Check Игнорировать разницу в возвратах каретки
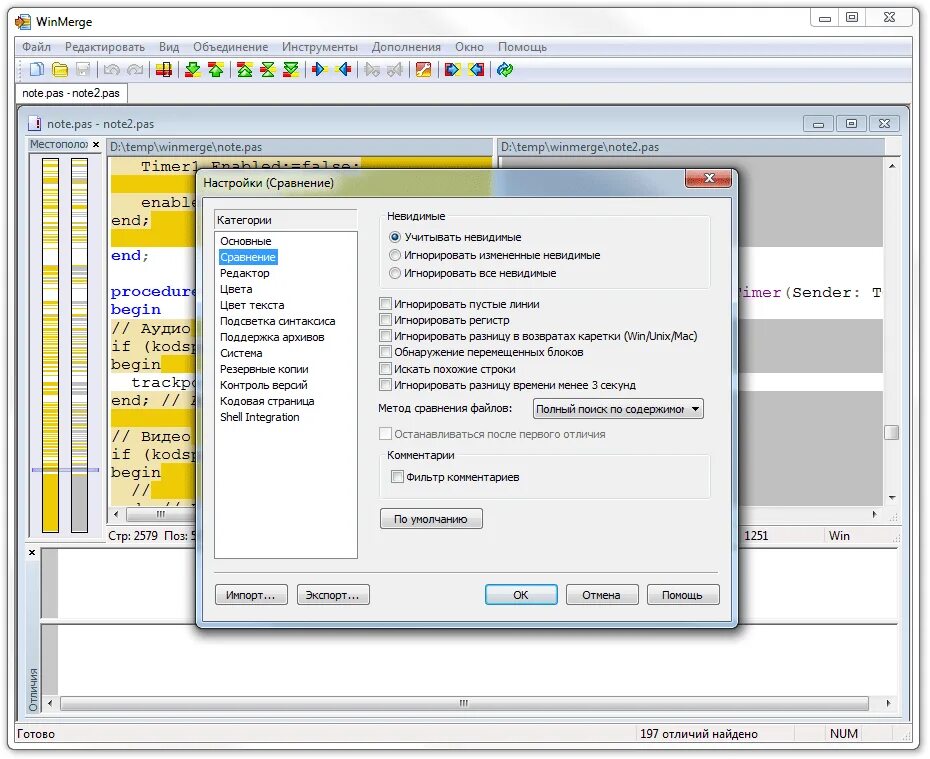This screenshot has width=930, height=759. [x=386, y=336]
